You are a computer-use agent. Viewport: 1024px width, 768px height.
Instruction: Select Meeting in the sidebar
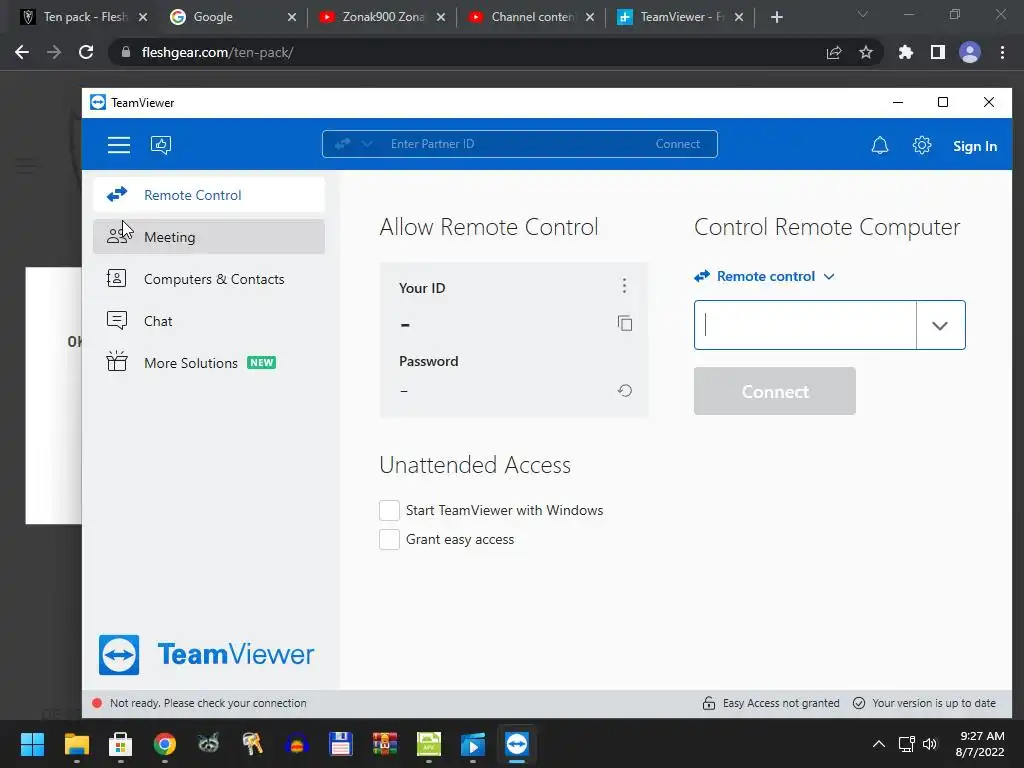[209, 236]
